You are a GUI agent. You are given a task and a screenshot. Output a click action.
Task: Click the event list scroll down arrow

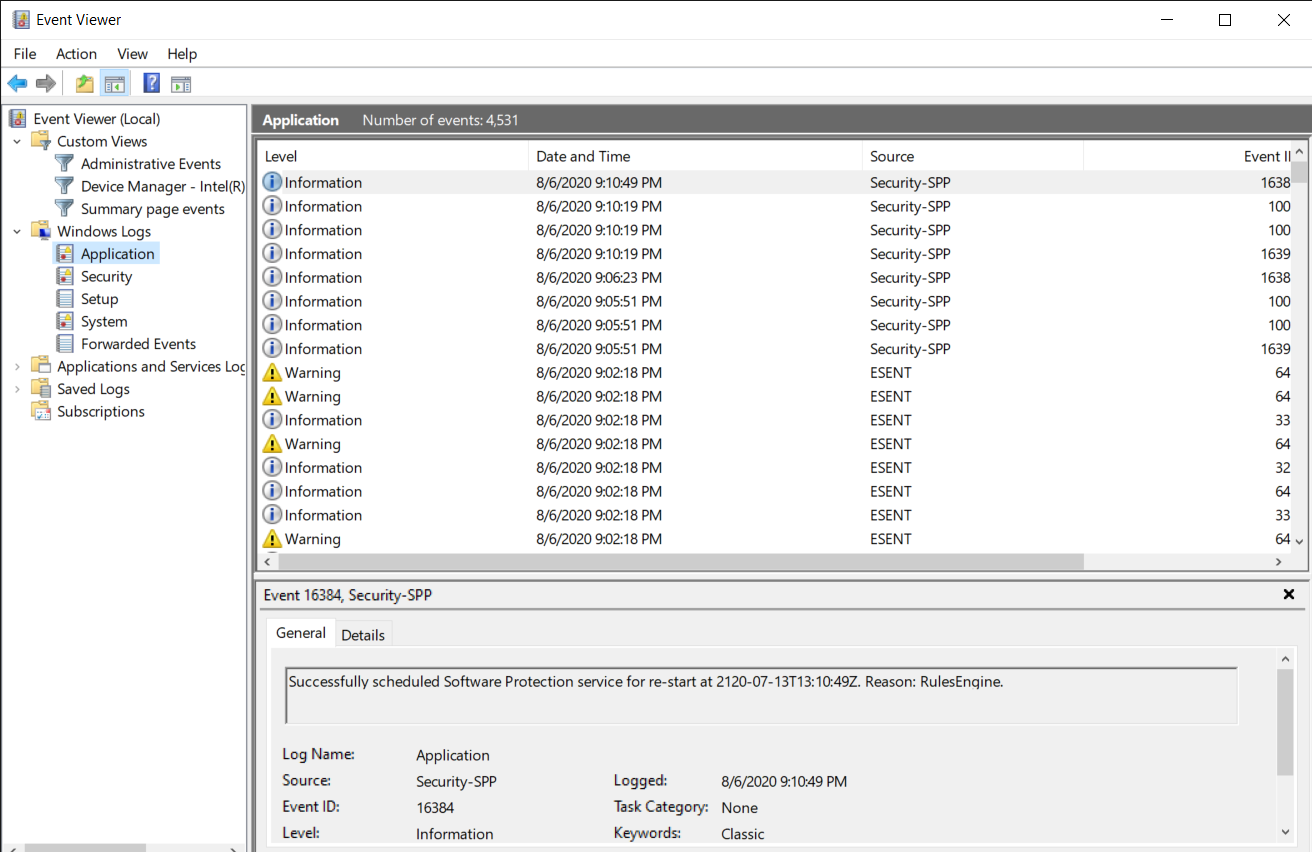1299,540
